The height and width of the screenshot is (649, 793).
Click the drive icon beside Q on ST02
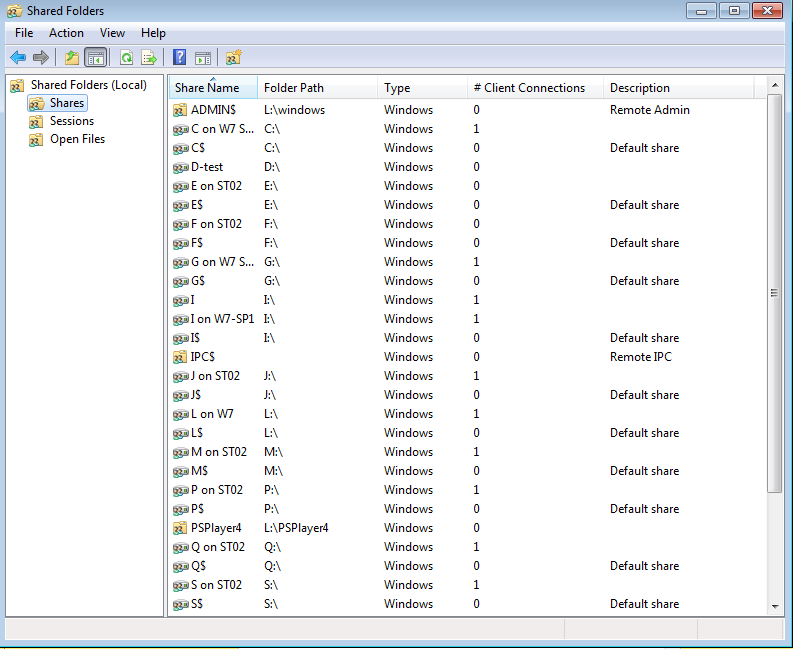click(x=181, y=548)
